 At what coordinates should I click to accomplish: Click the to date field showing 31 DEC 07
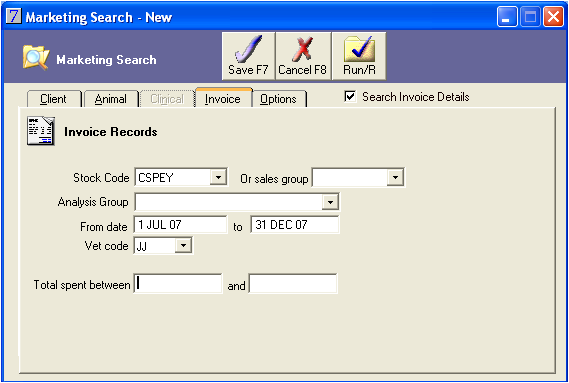click(295, 225)
